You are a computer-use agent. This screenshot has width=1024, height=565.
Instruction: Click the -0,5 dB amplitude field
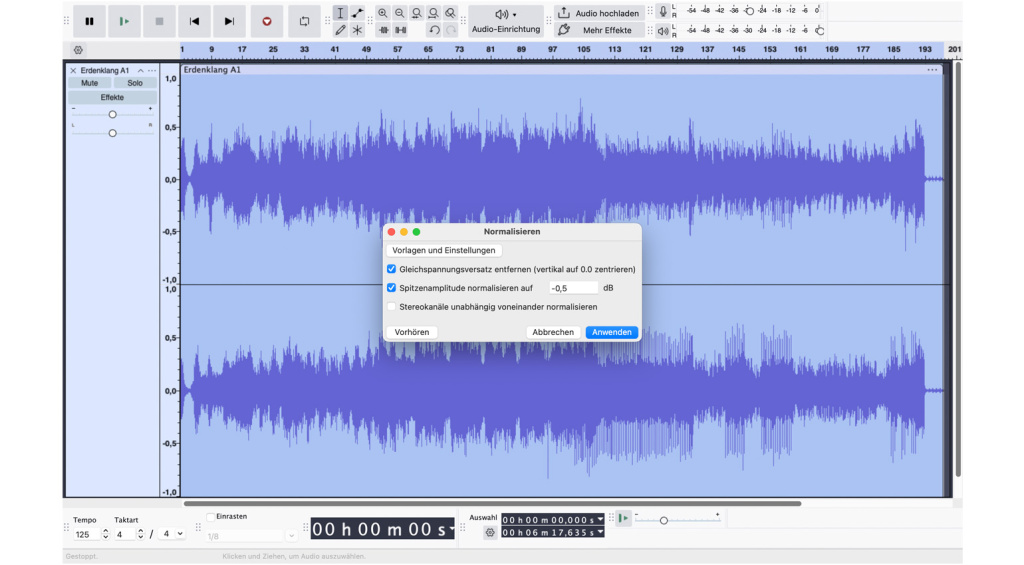tap(573, 288)
